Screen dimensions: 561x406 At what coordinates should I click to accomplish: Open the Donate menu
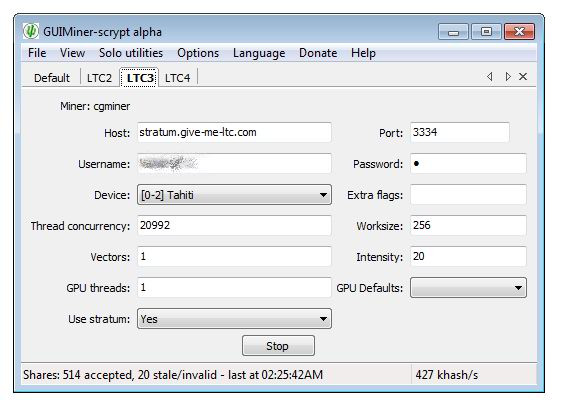318,53
